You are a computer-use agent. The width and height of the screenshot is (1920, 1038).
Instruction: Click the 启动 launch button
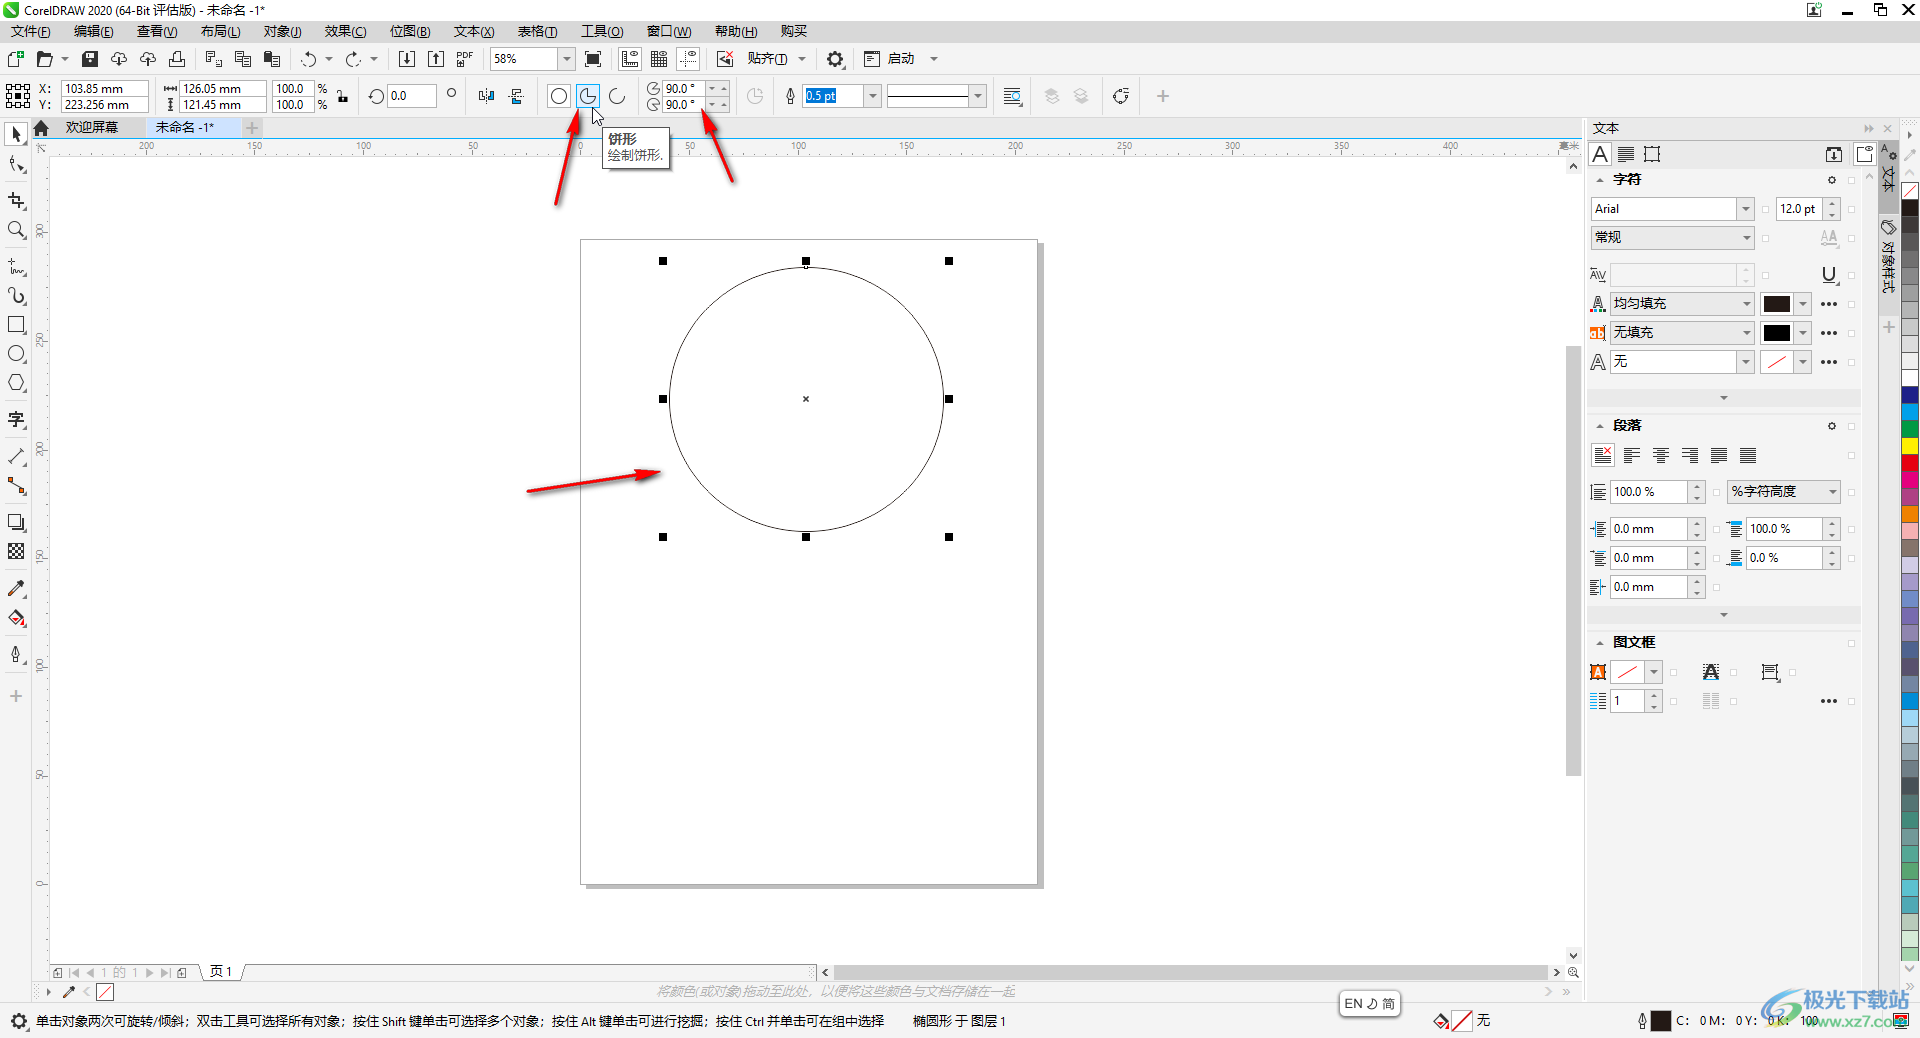pos(901,59)
